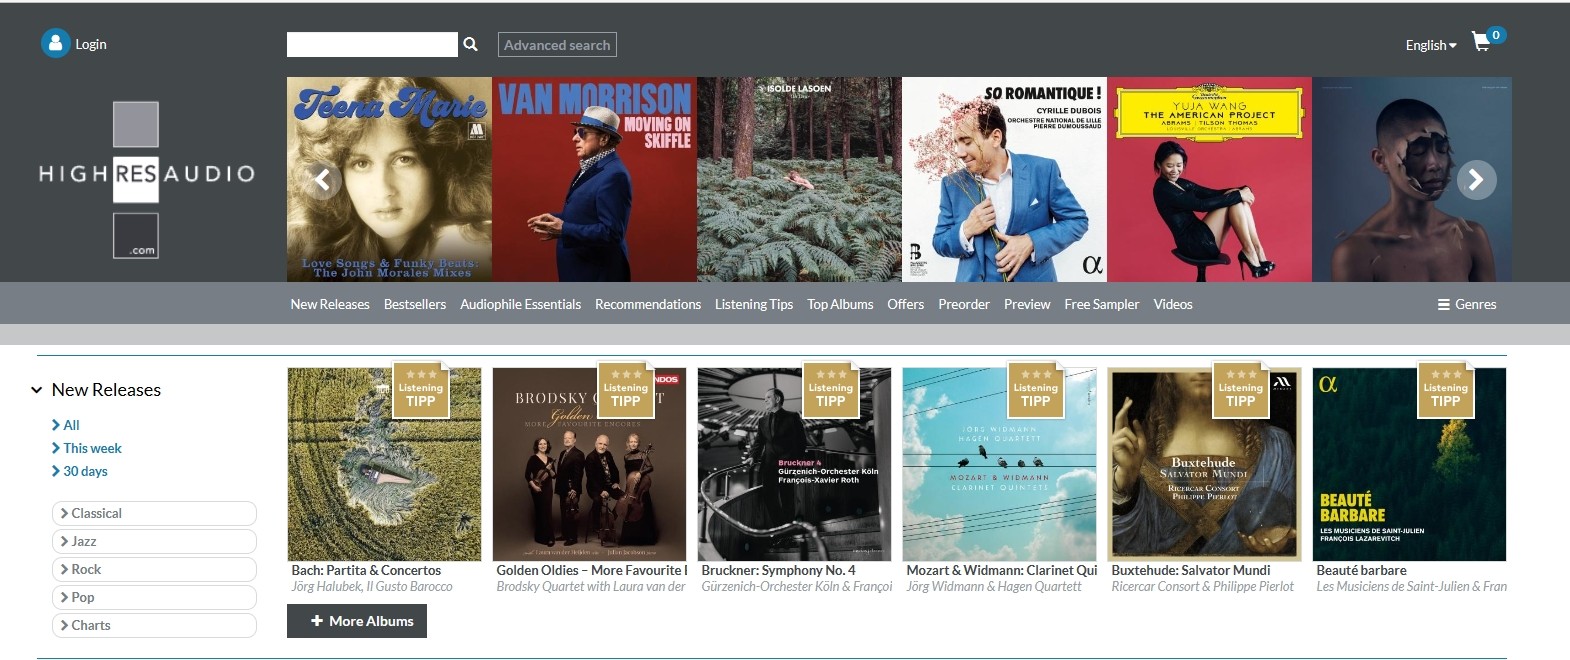Screen dimensions: 1570x660
Task: Select the All new releases link
Action: 71,425
